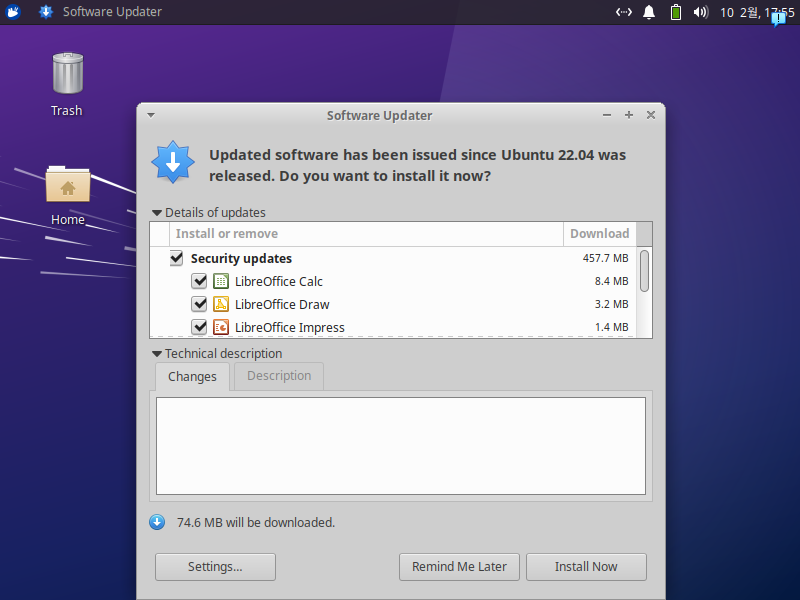Click the Security updates group label
Image resolution: width=800 pixels, height=600 pixels.
coord(241,259)
